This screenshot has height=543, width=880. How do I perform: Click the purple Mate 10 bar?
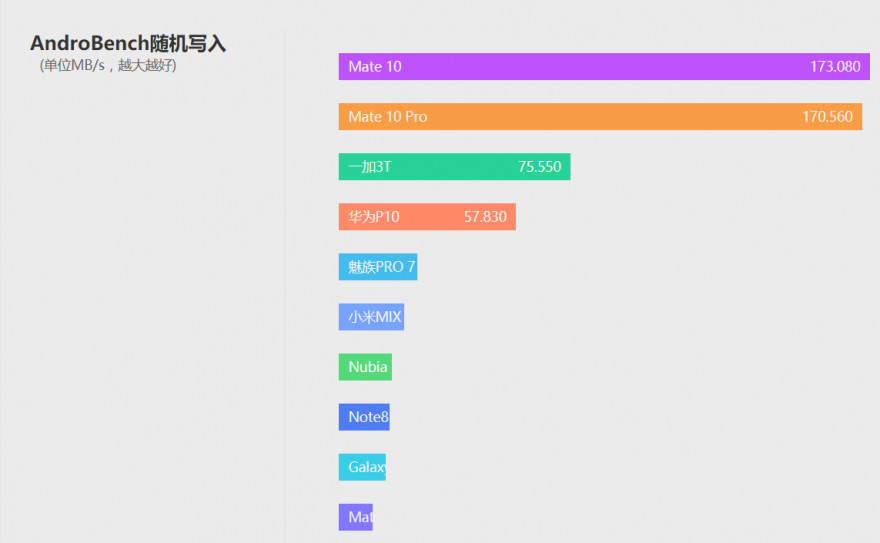tap(600, 67)
